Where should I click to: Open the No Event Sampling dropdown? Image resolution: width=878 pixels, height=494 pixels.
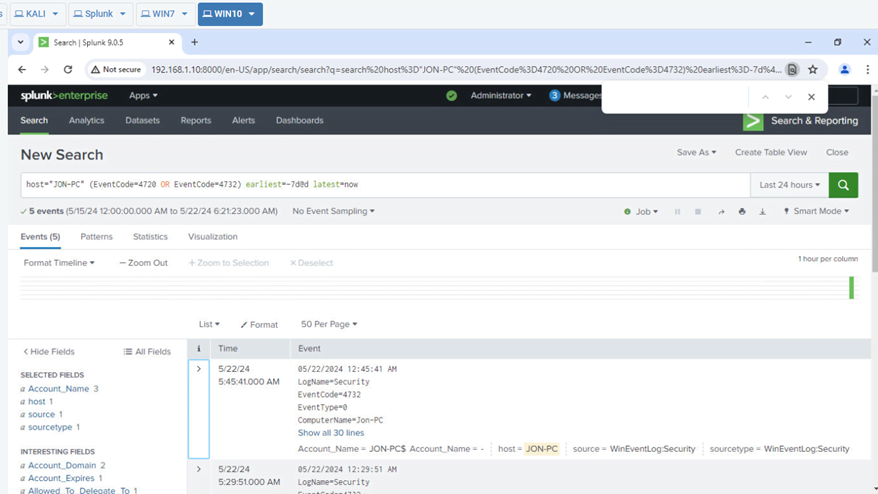tap(333, 211)
